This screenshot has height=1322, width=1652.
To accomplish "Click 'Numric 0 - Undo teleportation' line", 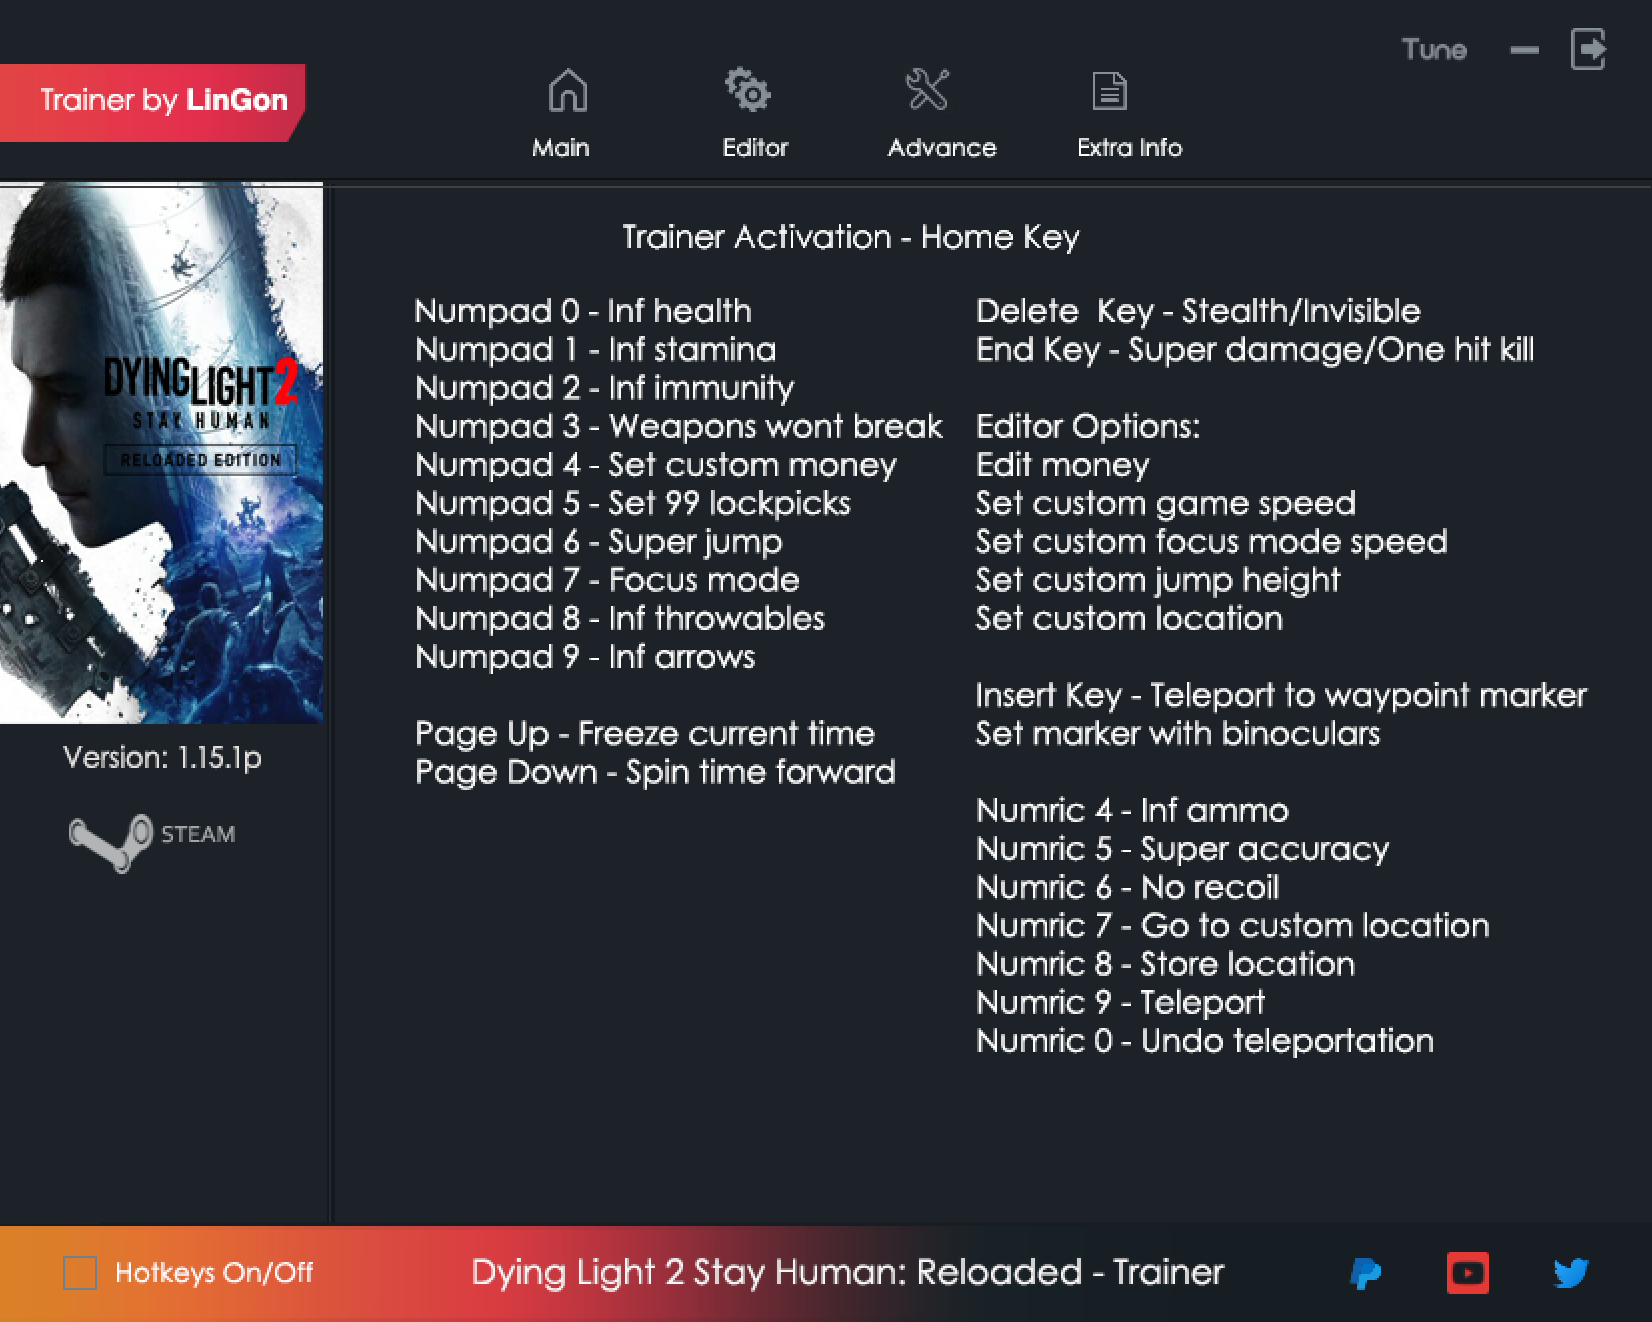I will [x=1205, y=1041].
